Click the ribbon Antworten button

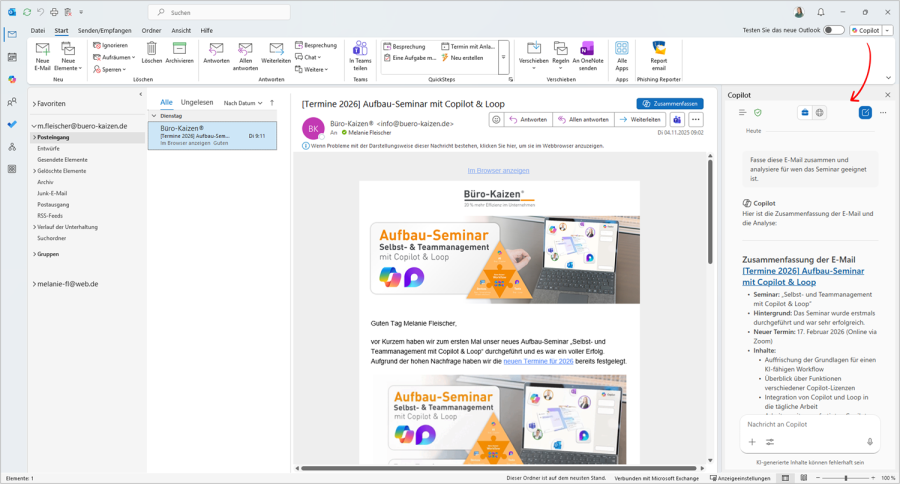216,53
